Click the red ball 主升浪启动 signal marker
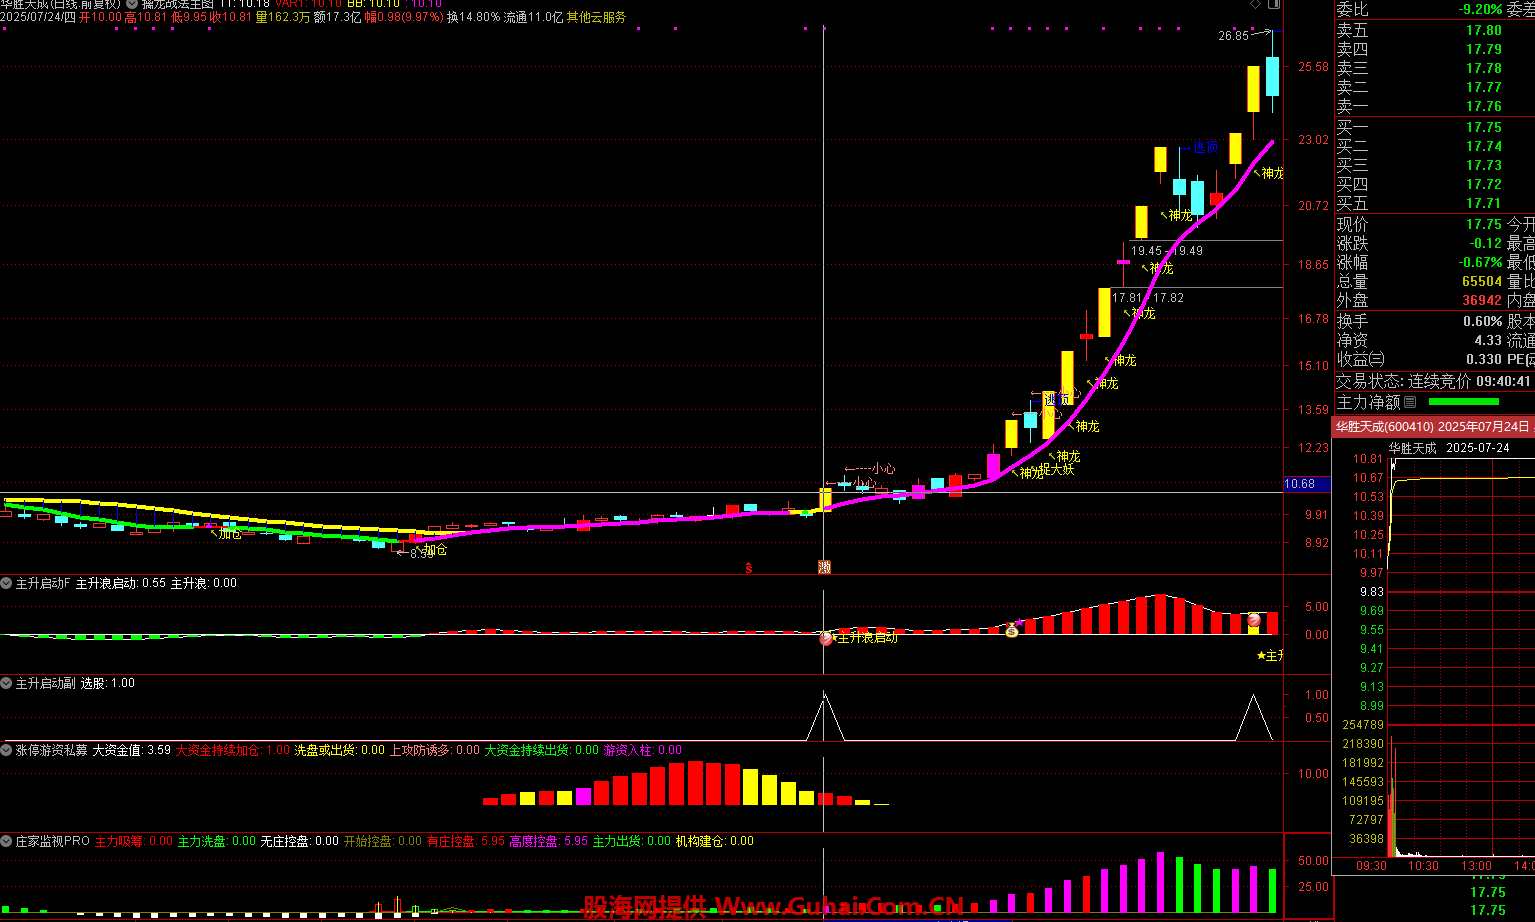Image resolution: width=1535 pixels, height=922 pixels. pos(826,638)
